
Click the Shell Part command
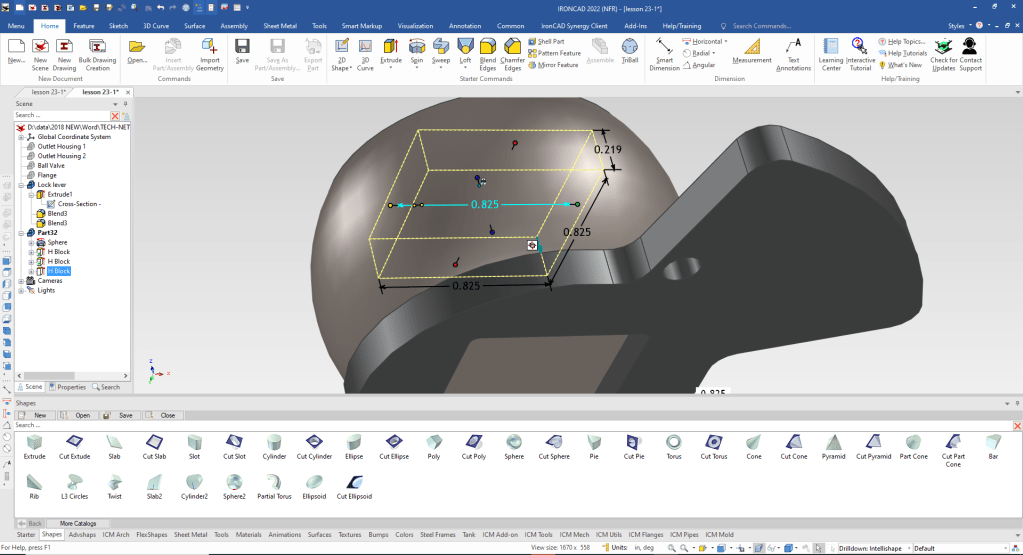click(551, 42)
